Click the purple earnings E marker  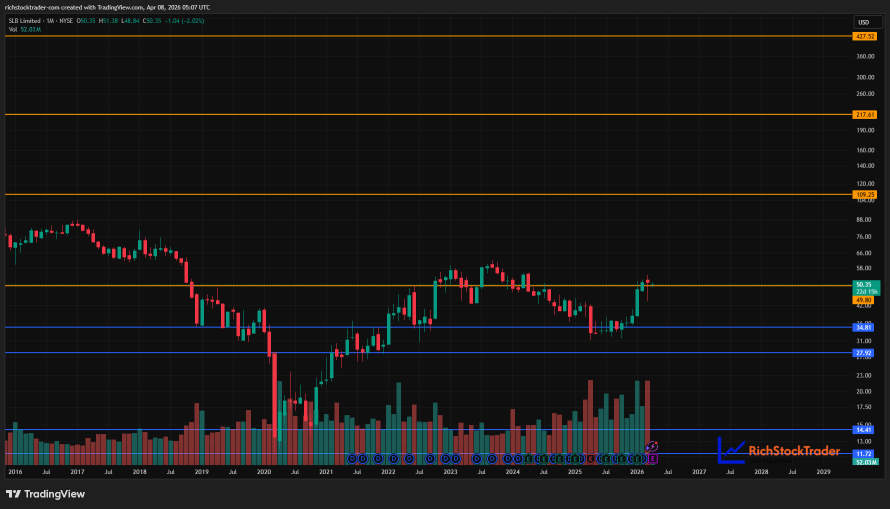653,458
